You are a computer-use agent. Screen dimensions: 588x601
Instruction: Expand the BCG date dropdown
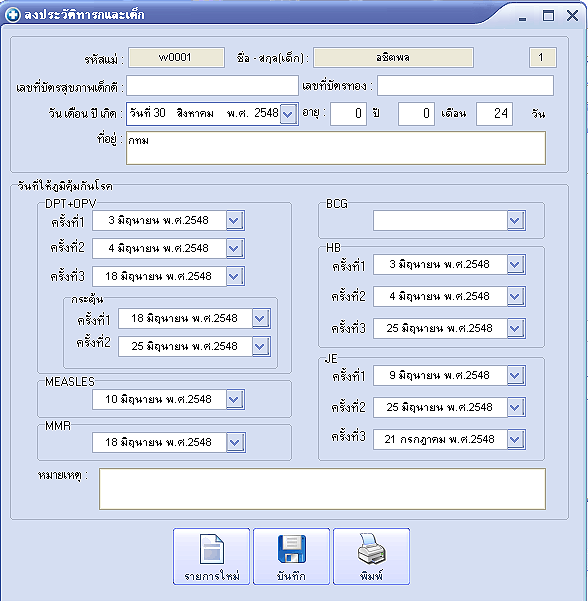coord(516,220)
